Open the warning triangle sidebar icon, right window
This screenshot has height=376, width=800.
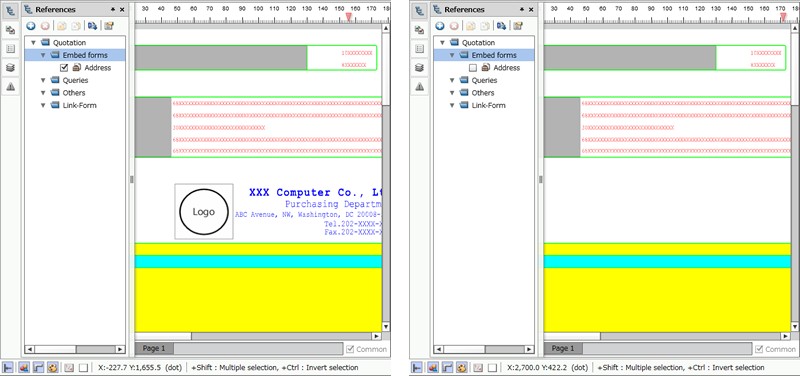pos(419,87)
